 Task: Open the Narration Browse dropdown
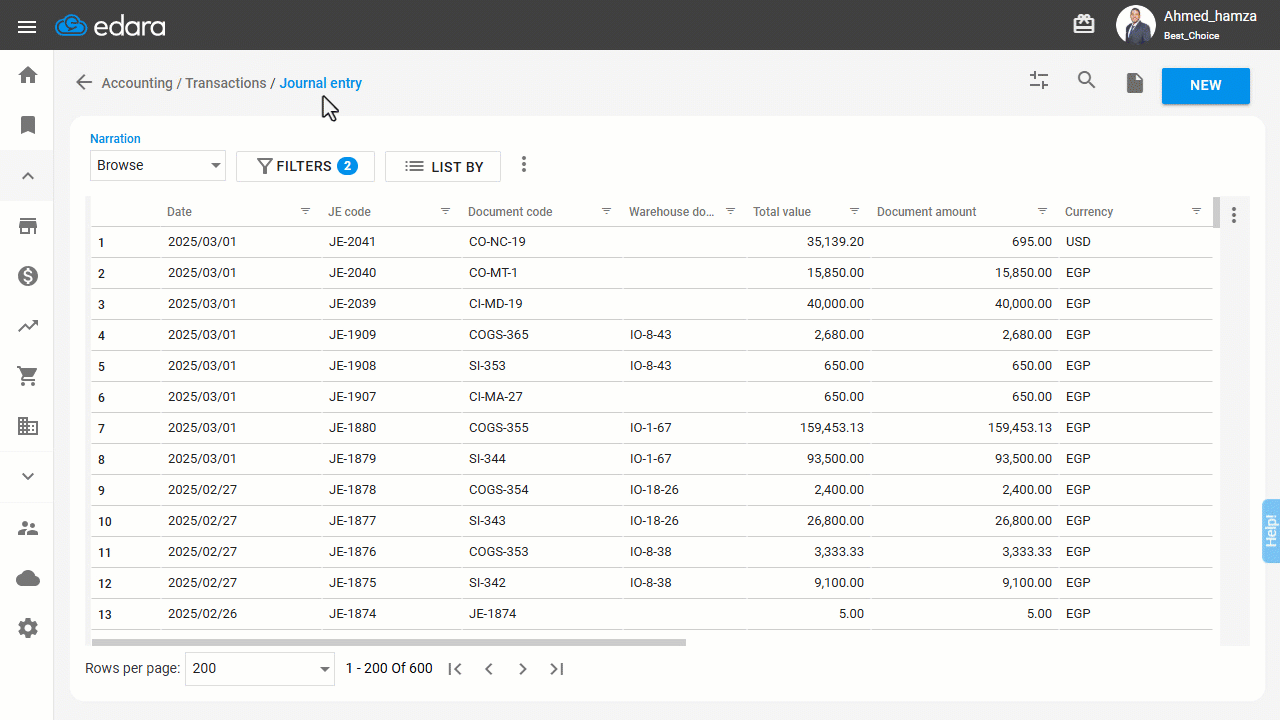click(158, 165)
